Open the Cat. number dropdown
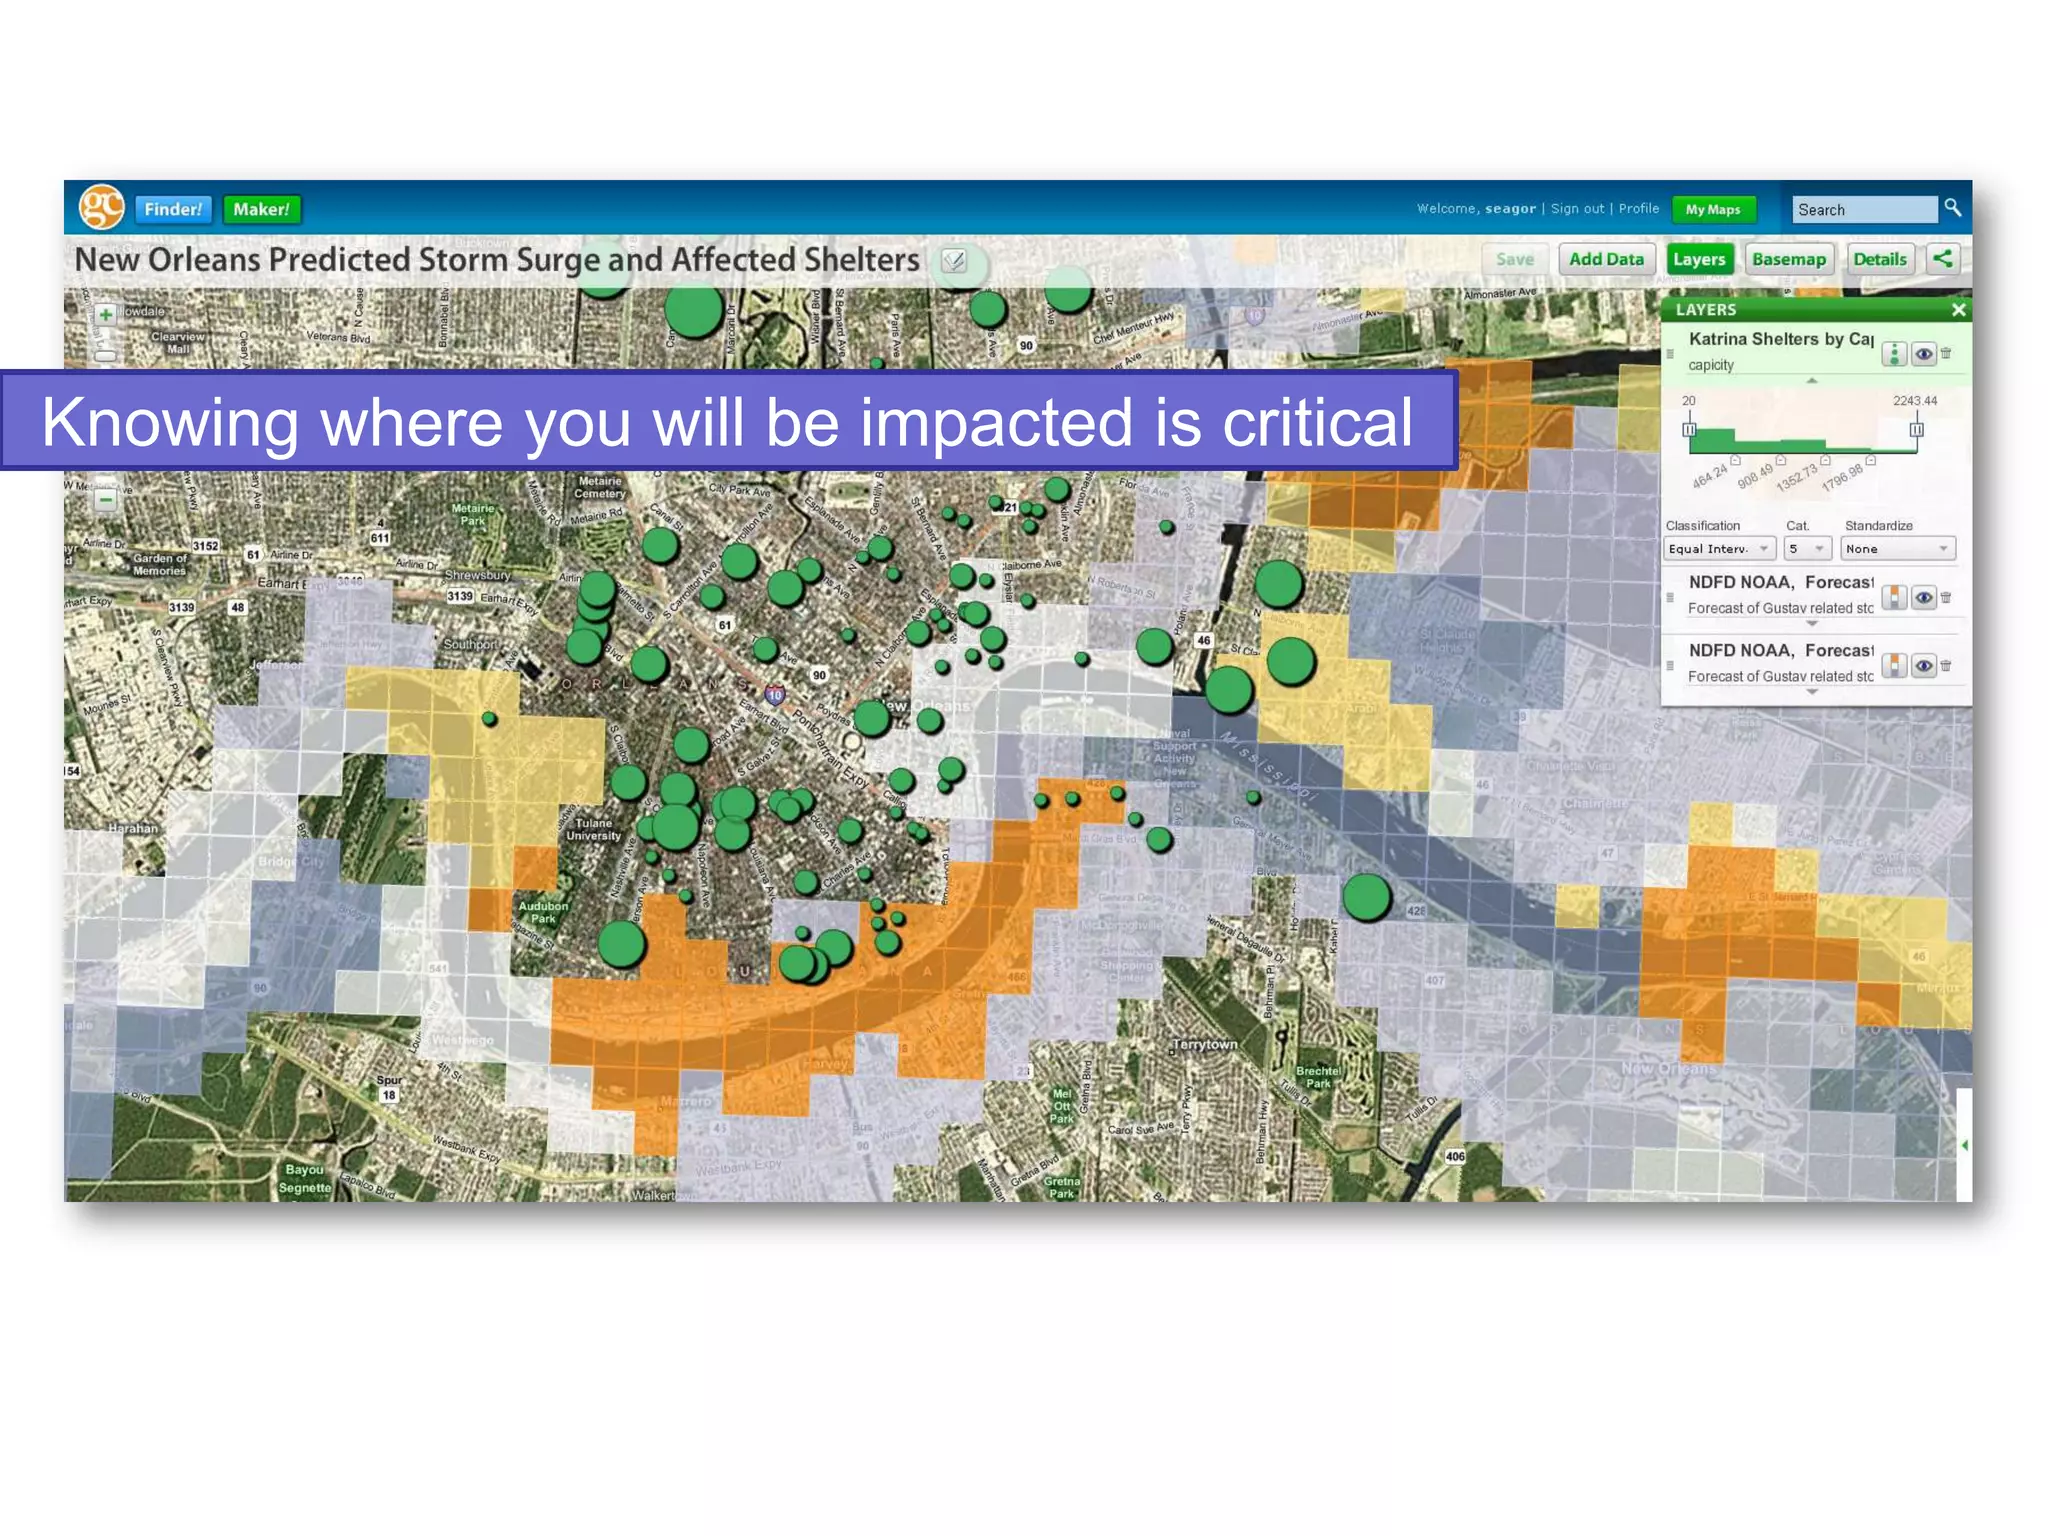Screen dimensions: 2048x1536 point(1807,548)
